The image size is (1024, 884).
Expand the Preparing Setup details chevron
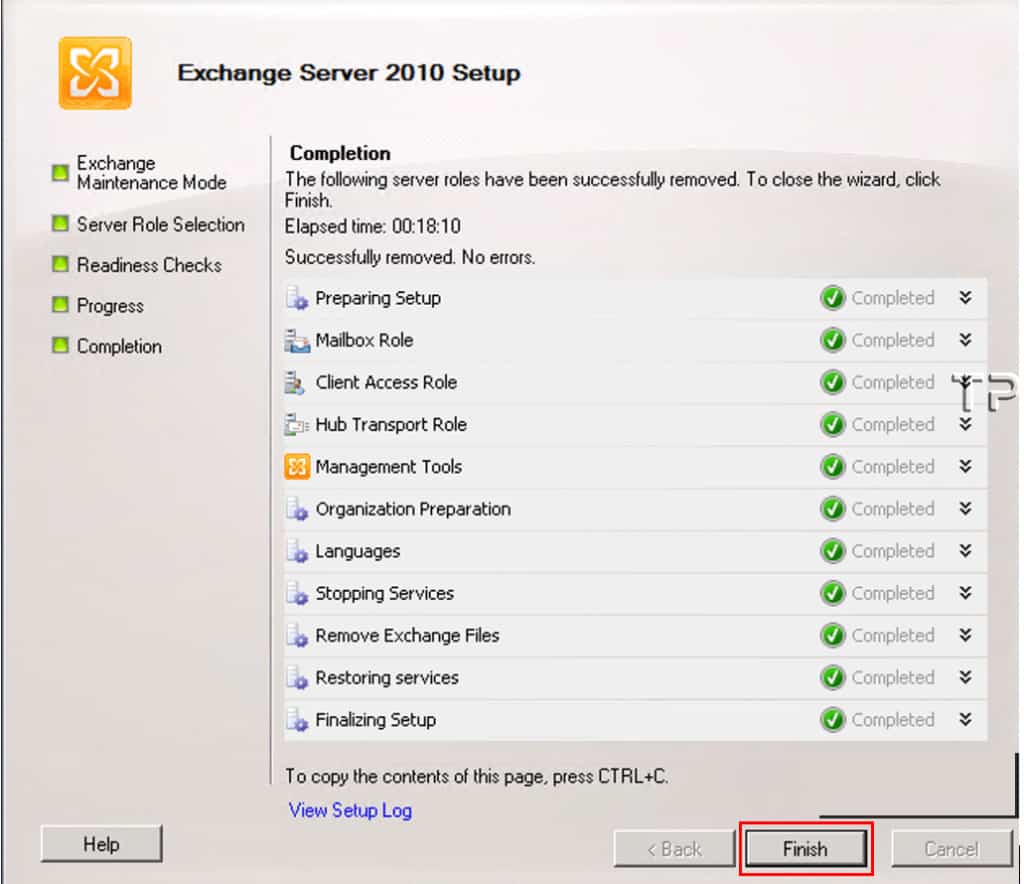(x=965, y=298)
